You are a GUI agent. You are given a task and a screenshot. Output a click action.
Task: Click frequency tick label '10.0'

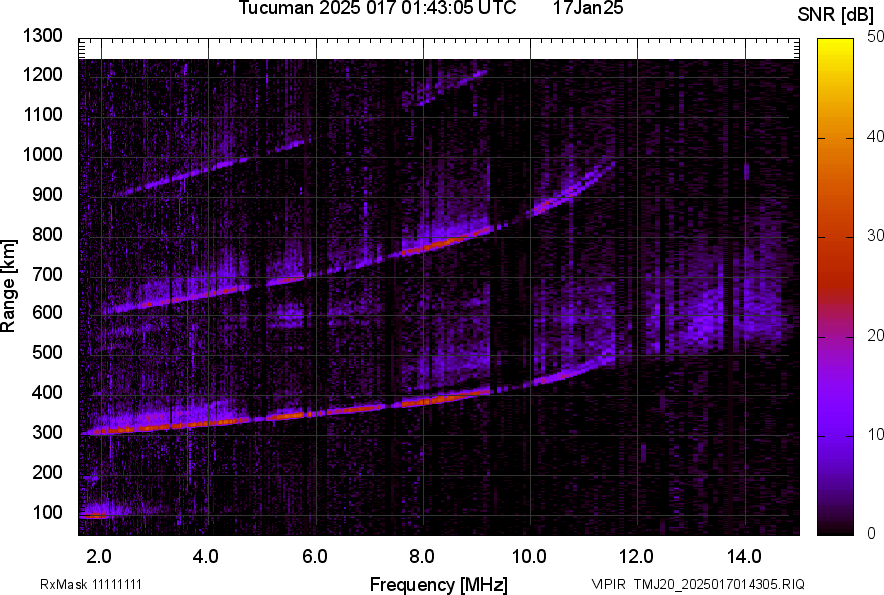(529, 557)
